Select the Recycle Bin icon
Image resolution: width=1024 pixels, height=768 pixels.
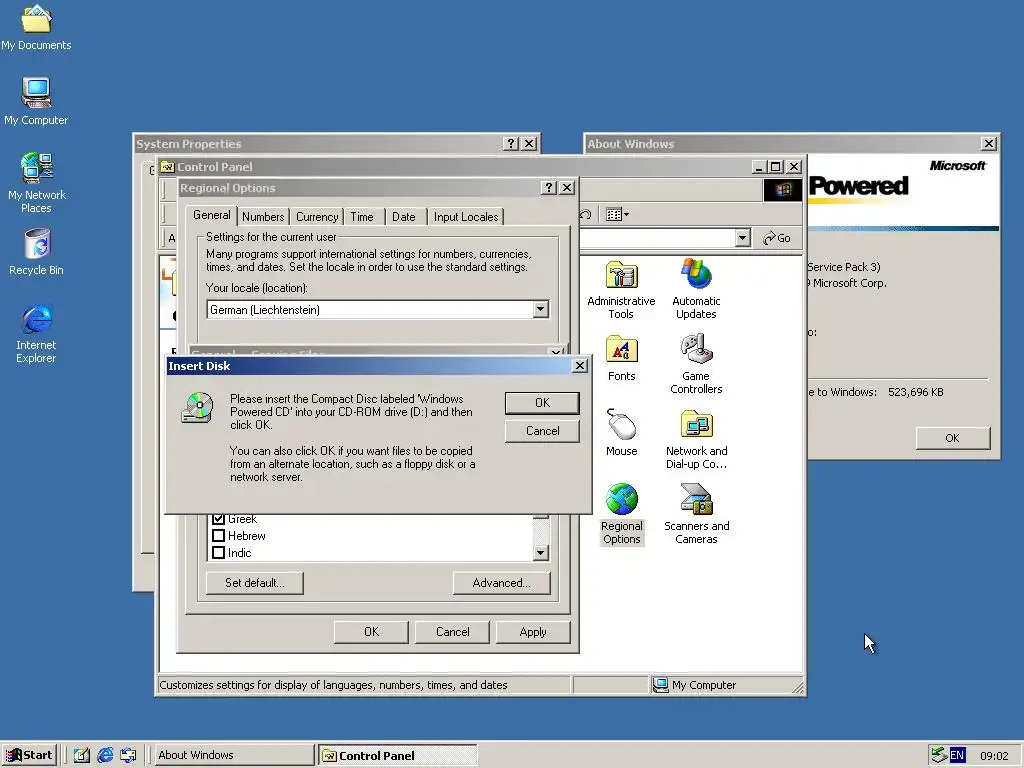coord(36,252)
